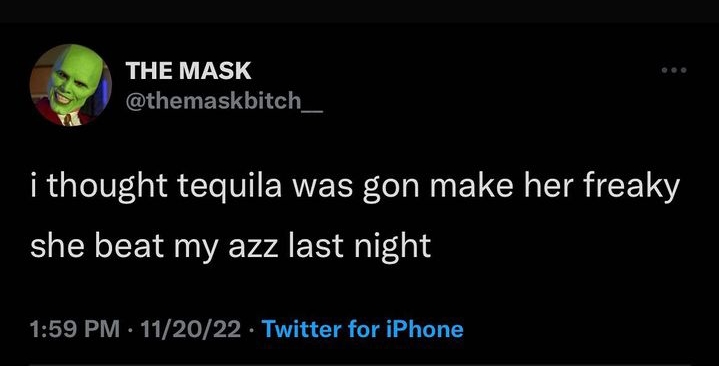This screenshot has width=719, height=366.
Task: Click the word 'night' ending the tweet
Action: coord(392,246)
